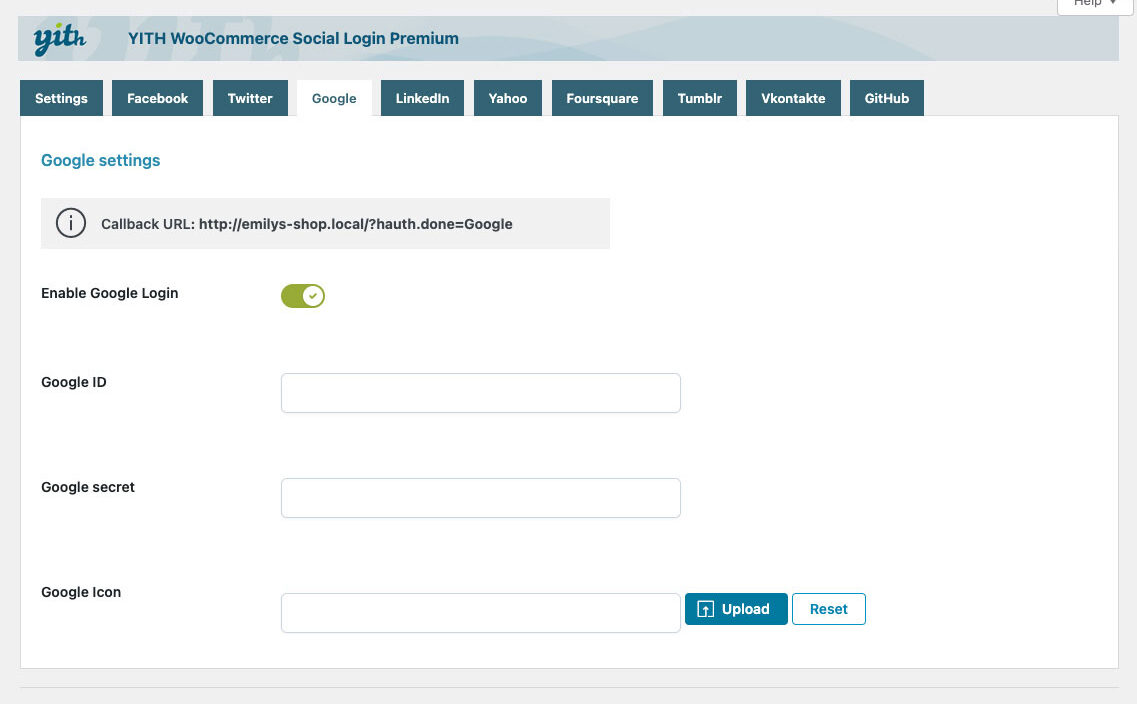Go to the Twitter tab

click(250, 98)
